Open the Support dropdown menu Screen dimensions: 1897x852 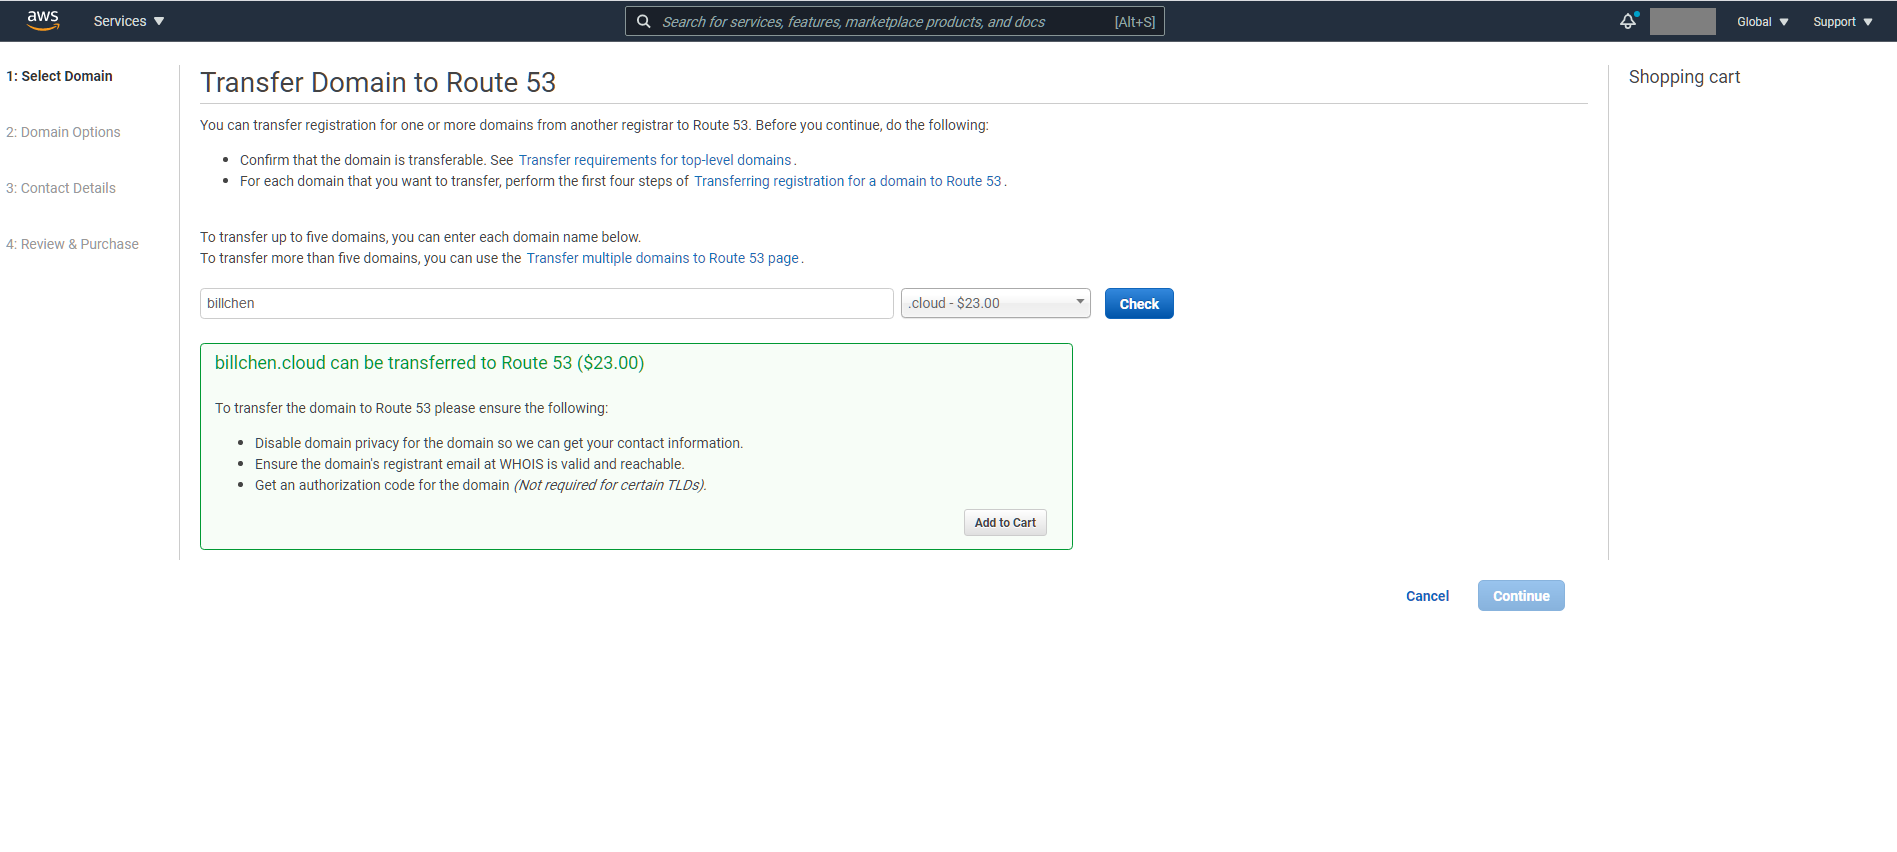point(1843,22)
